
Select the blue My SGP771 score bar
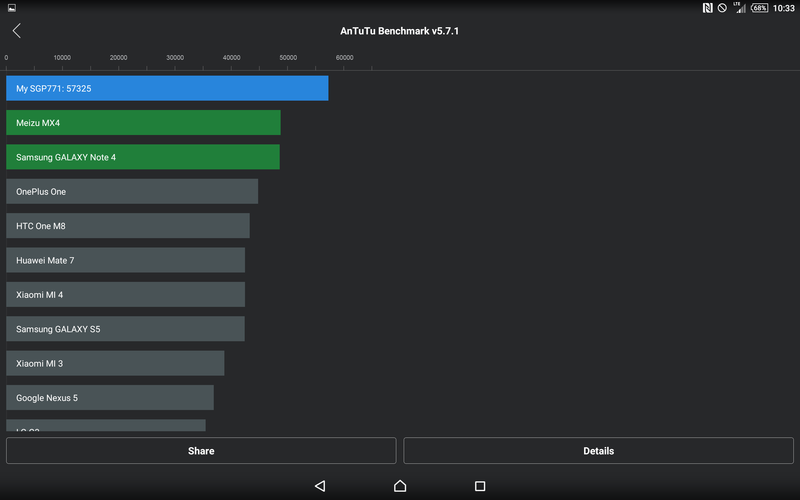pos(167,88)
